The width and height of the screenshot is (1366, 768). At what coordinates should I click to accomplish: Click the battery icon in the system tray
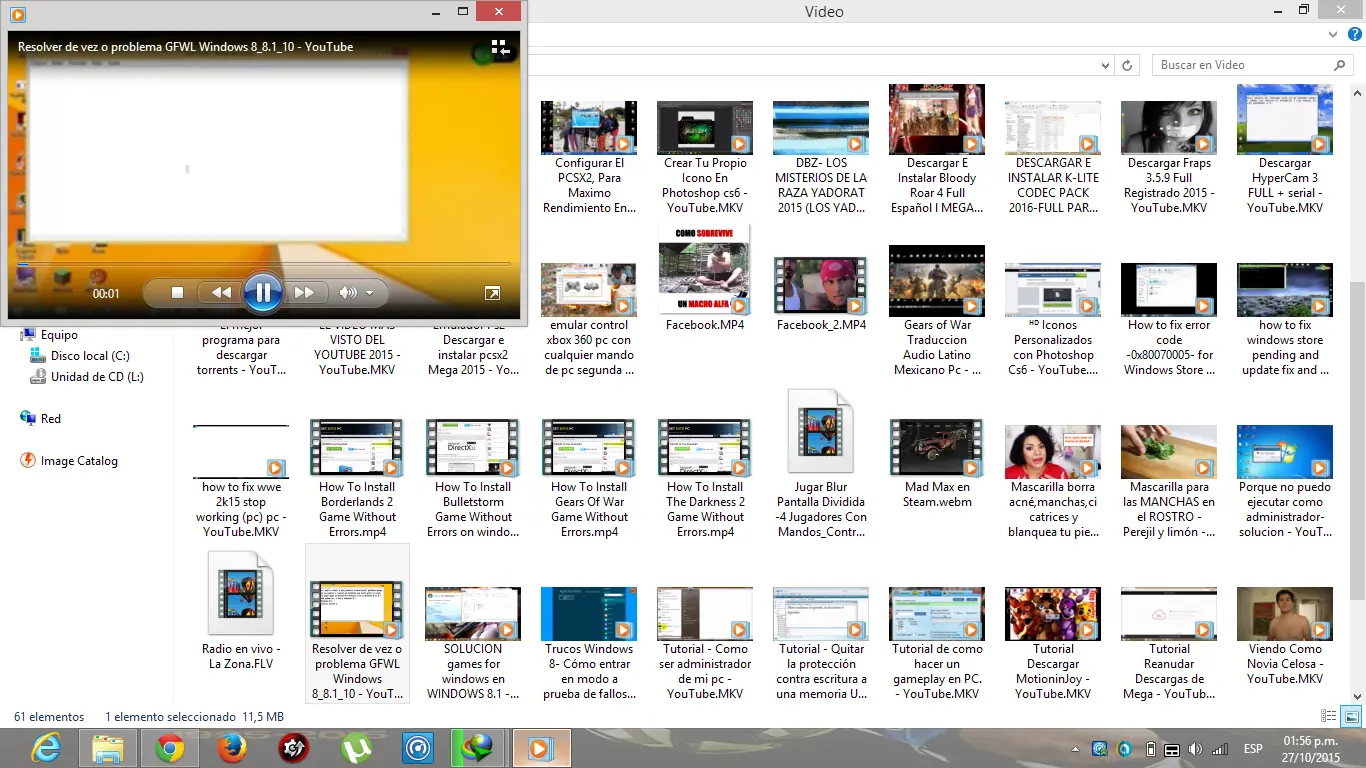click(1150, 748)
